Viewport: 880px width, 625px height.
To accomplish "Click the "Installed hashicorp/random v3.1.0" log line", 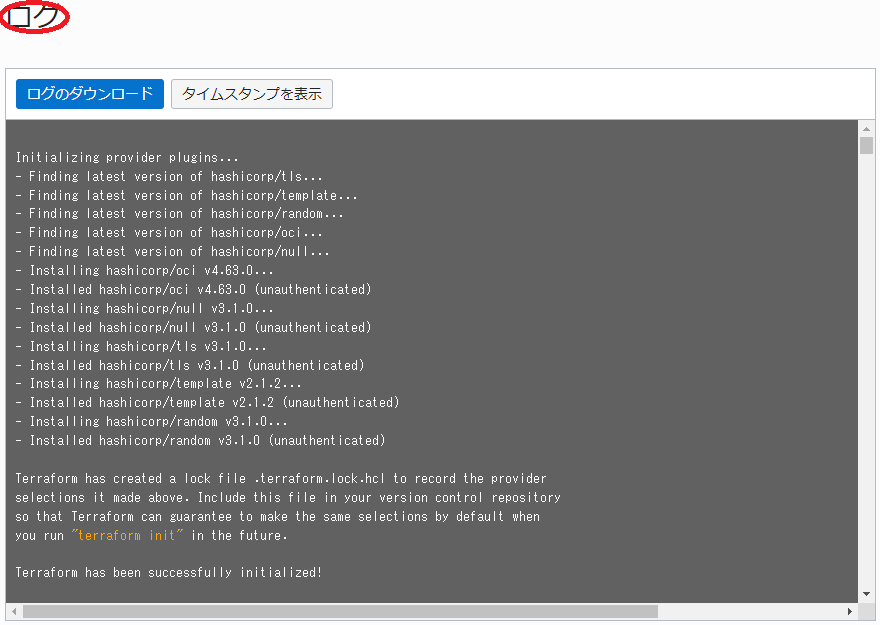I will 200,440.
